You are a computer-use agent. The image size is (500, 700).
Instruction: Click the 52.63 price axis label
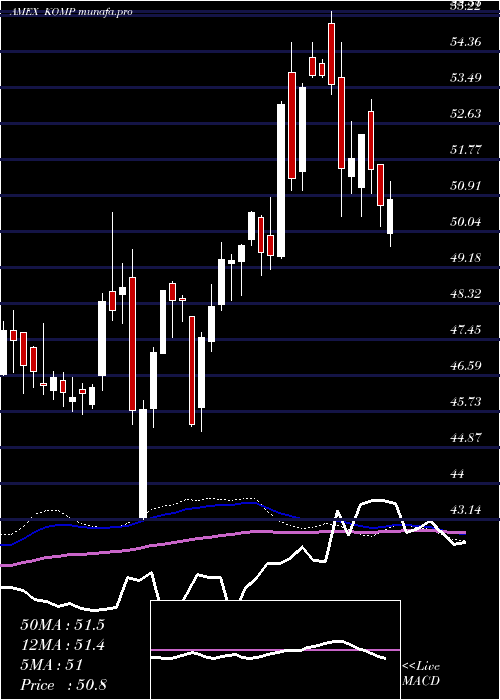[x=466, y=114]
